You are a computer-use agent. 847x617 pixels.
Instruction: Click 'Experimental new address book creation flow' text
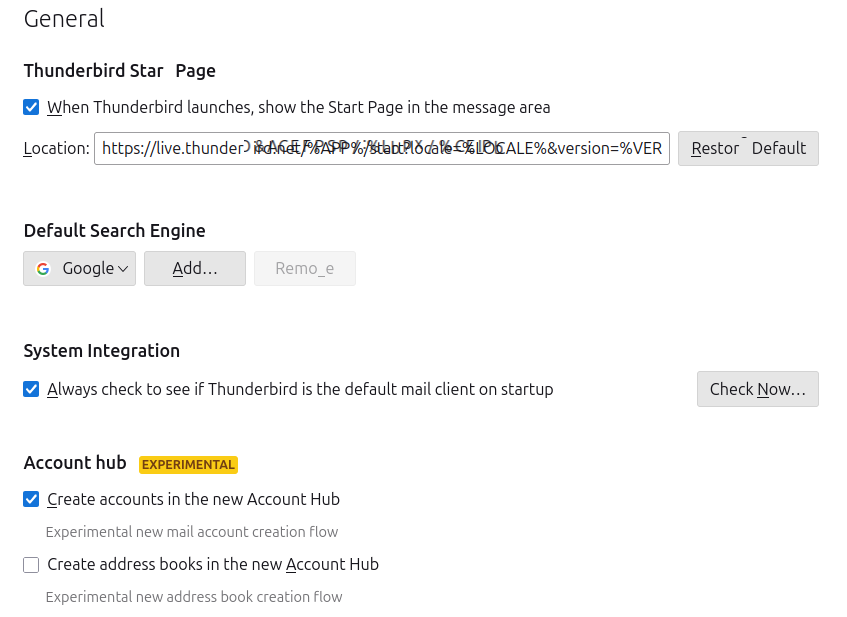[x=194, y=597]
